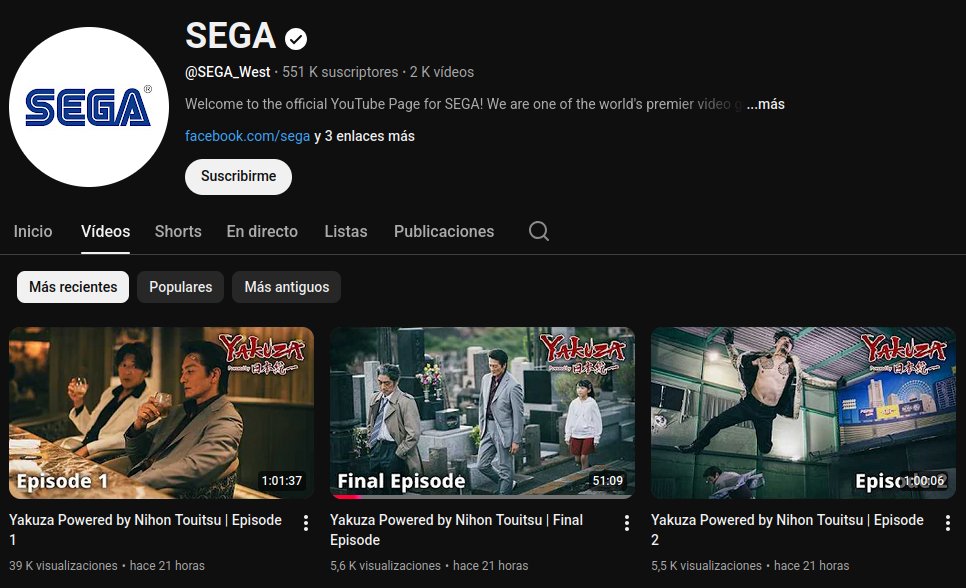Click '5,5 K visualizaciones' under Episode 2

[707, 565]
